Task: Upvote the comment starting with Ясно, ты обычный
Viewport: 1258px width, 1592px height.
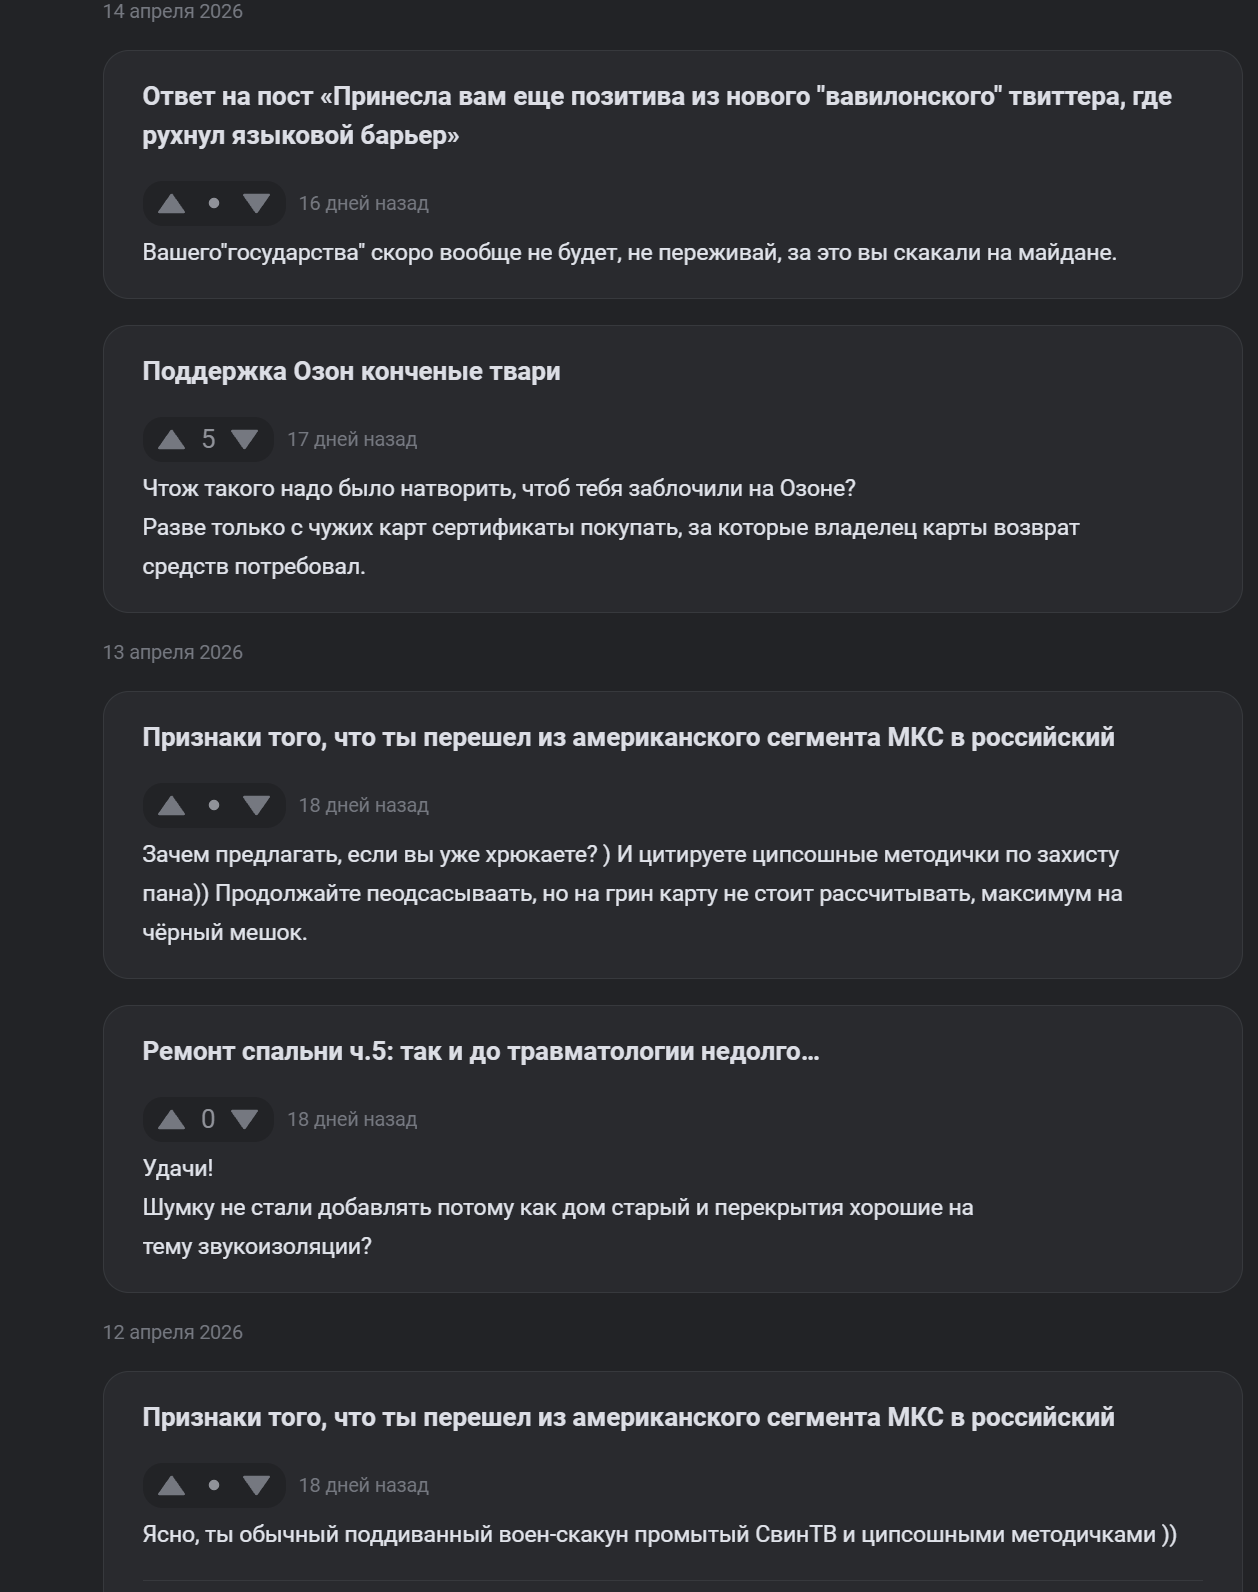Action: (172, 1486)
